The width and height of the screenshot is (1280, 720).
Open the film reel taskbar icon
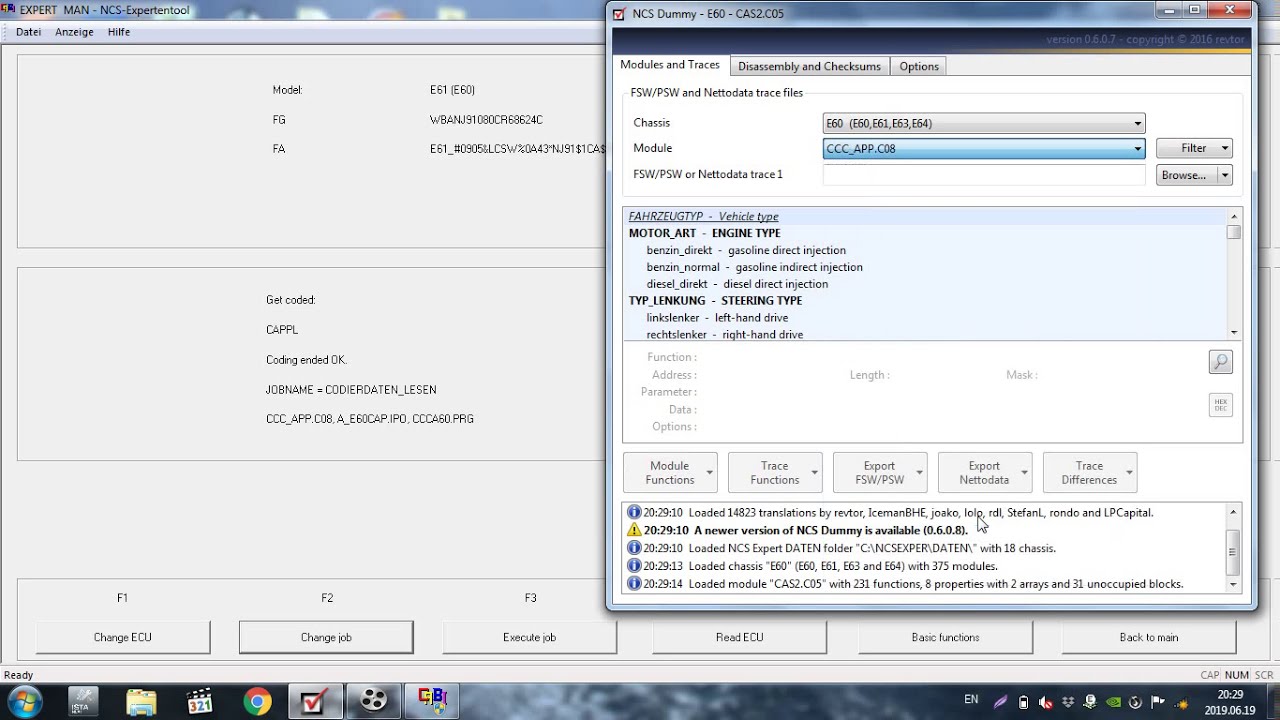click(x=374, y=701)
